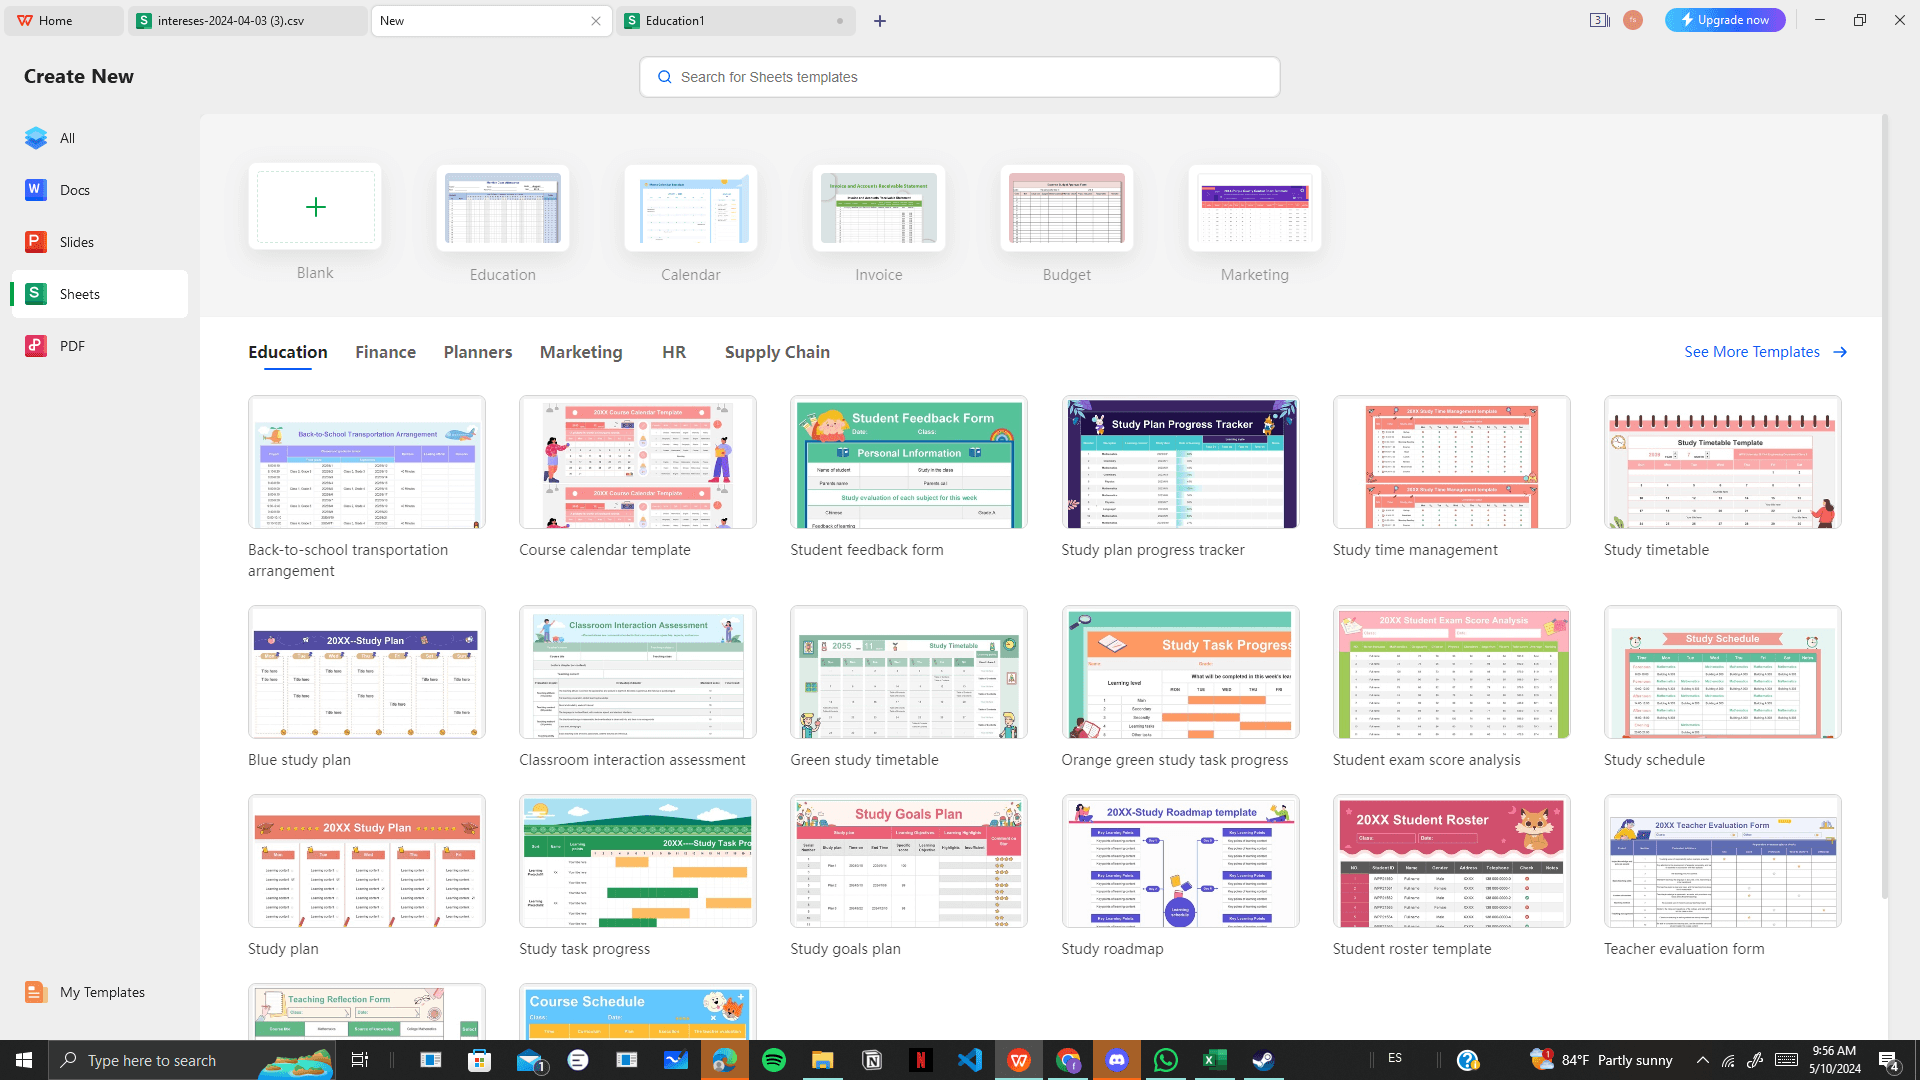1920x1080 pixels.
Task: Create a blank spreadsheet with plus icon
Action: [x=315, y=207]
